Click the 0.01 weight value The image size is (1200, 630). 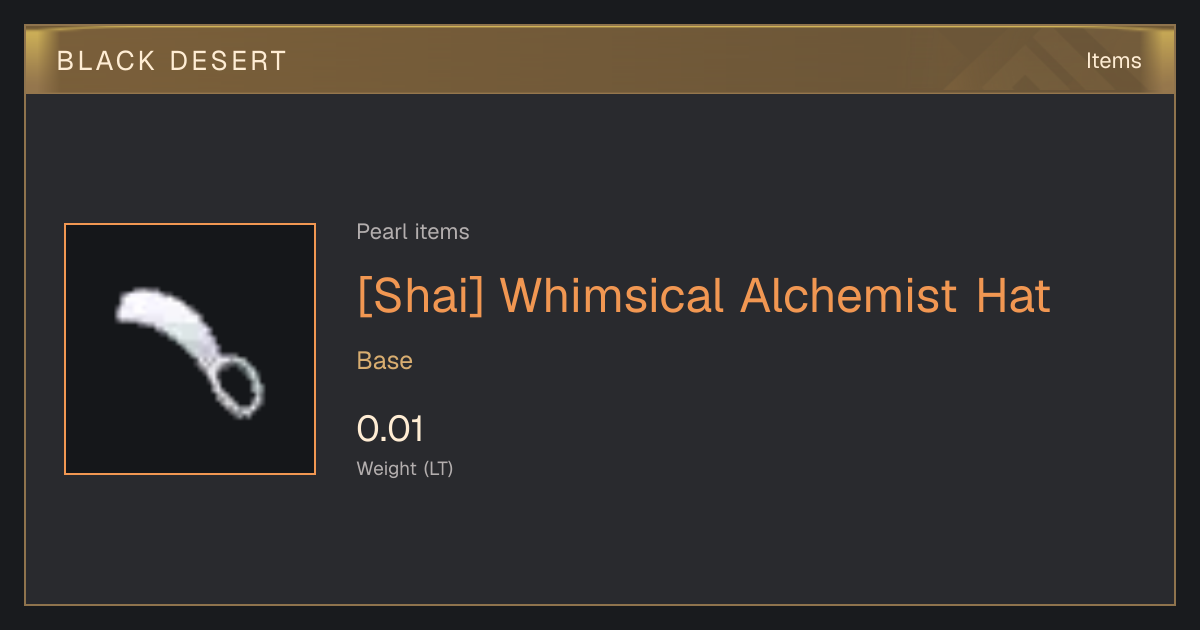(x=390, y=429)
